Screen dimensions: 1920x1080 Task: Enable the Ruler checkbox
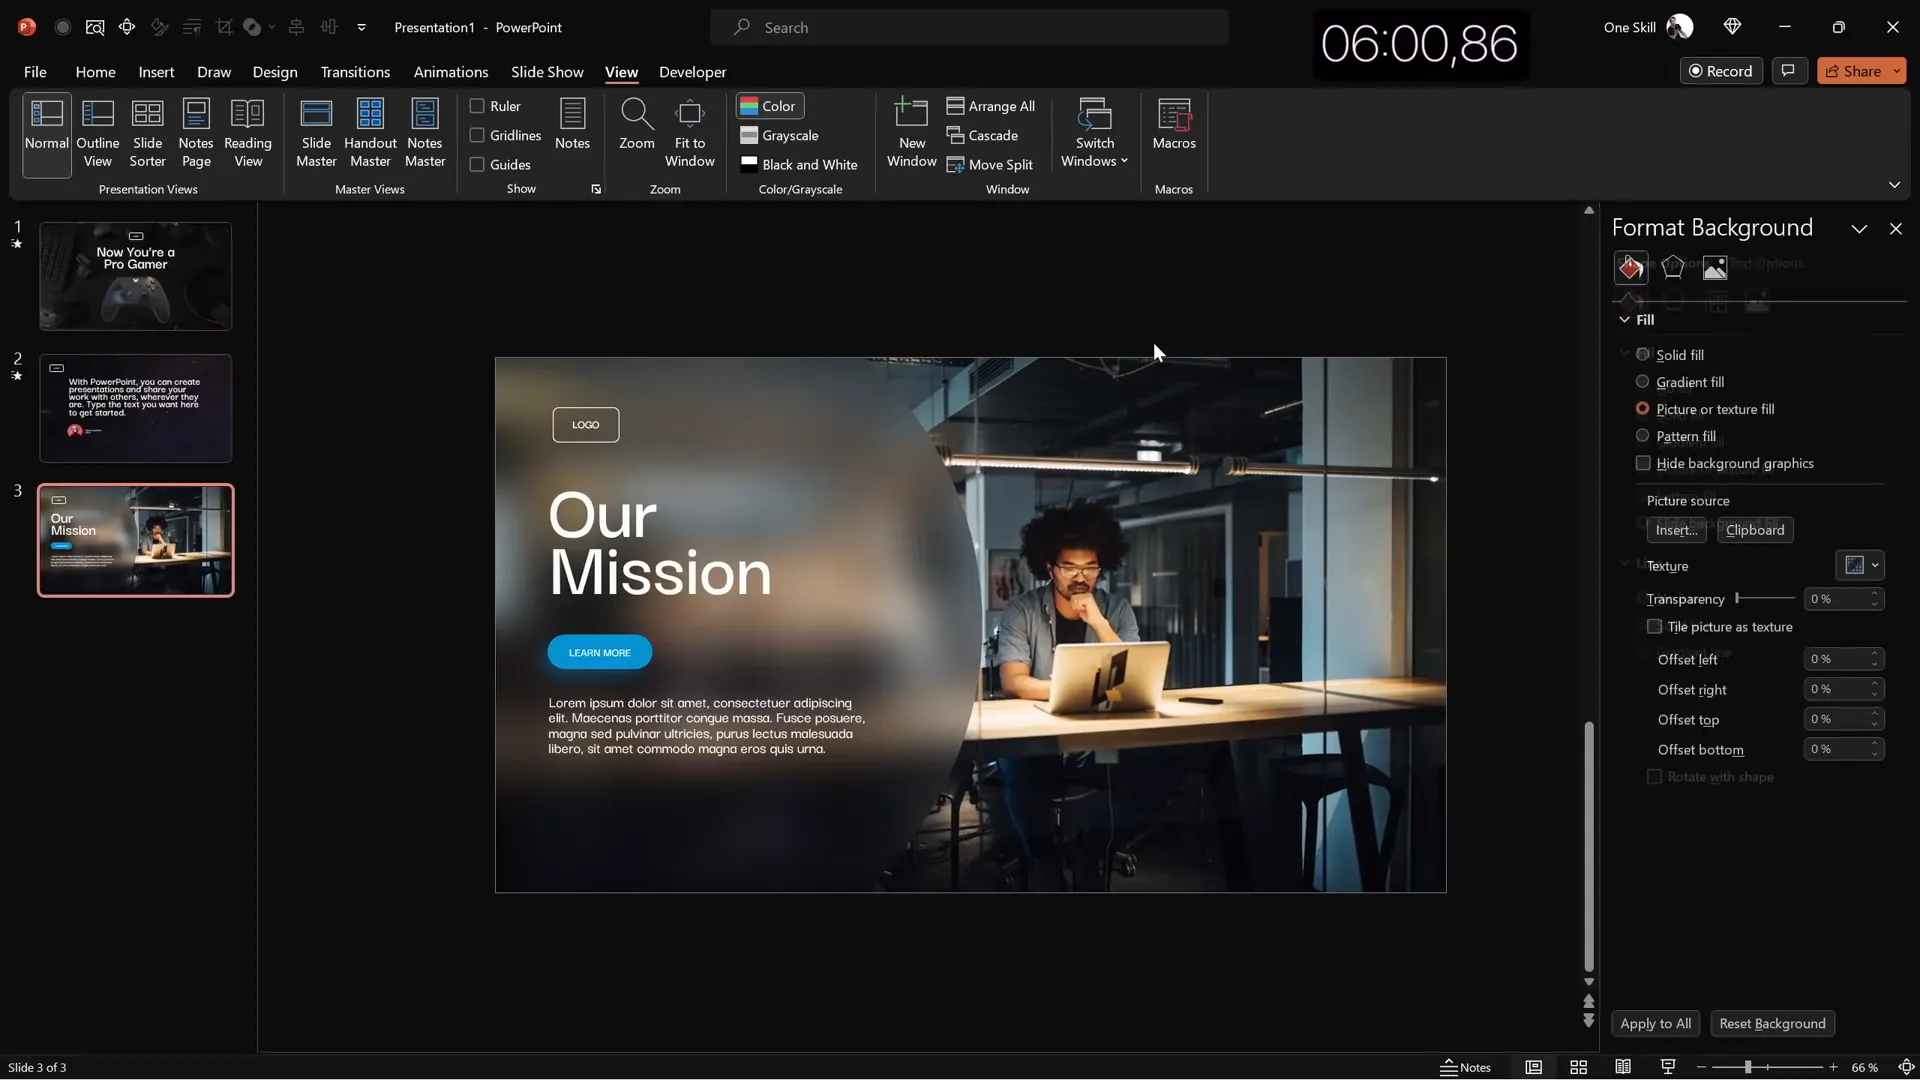click(x=478, y=105)
